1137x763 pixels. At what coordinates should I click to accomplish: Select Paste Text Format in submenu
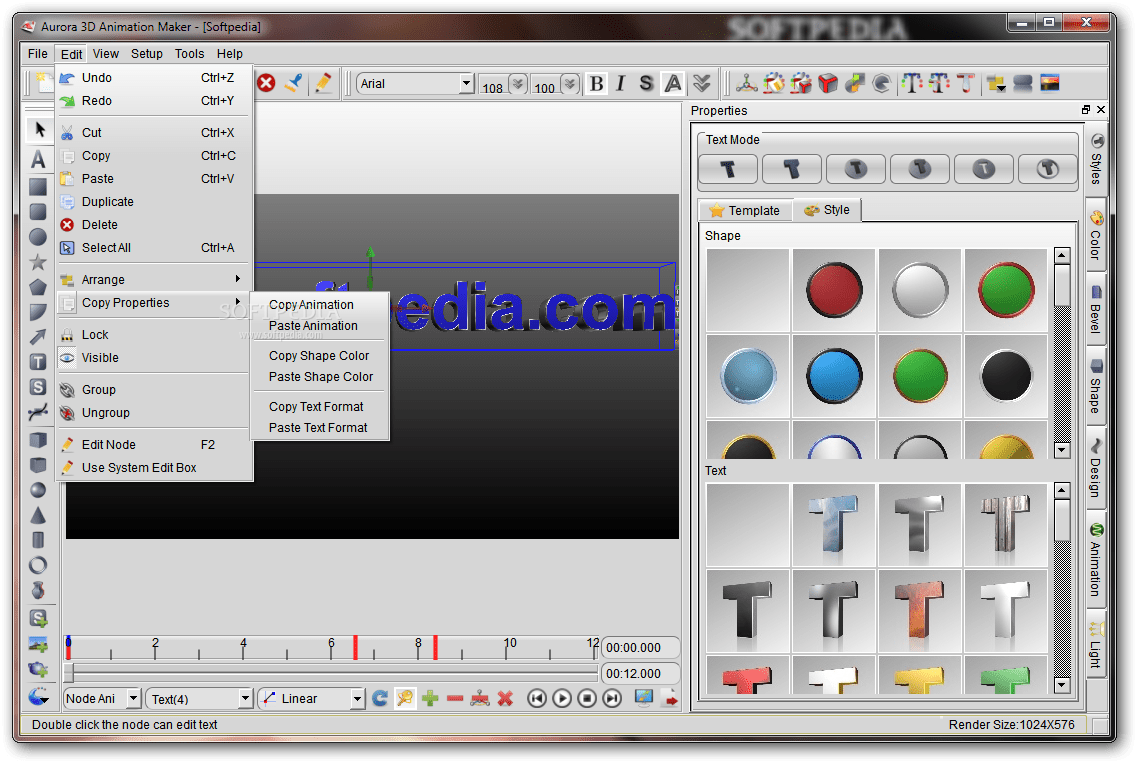coord(319,428)
